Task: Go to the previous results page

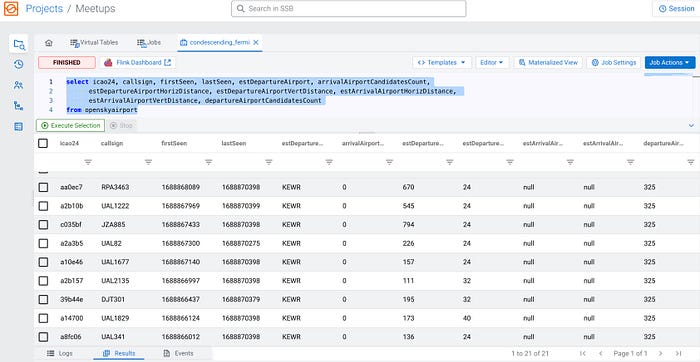Action: (600, 354)
